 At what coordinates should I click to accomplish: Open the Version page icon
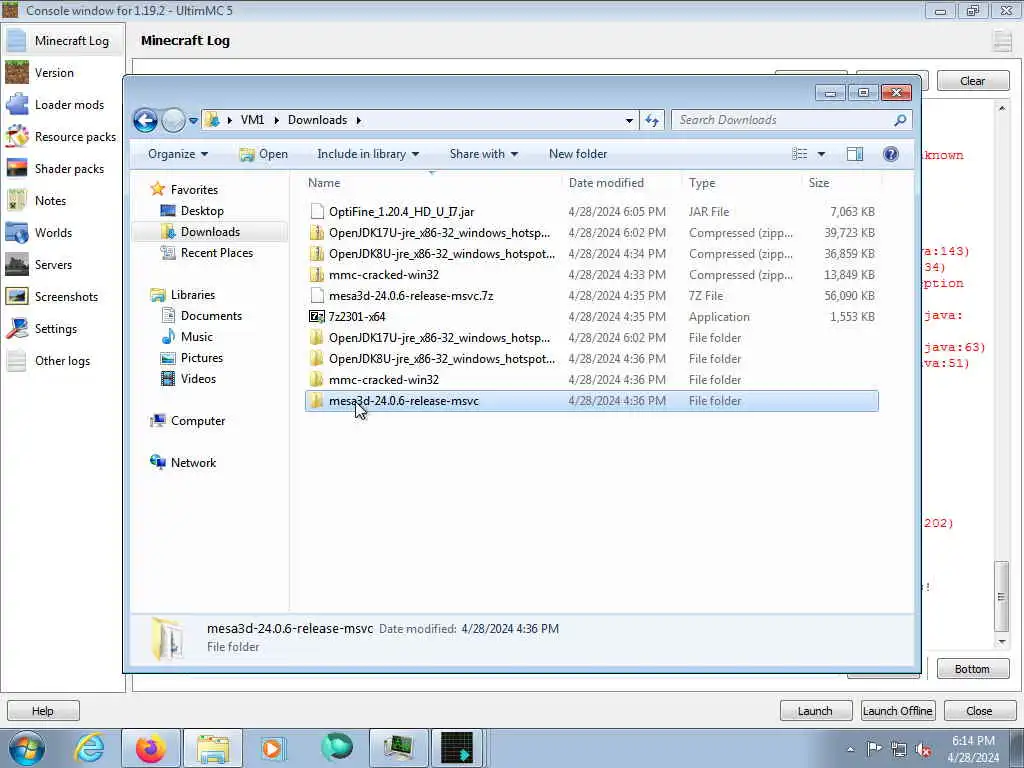tap(16, 72)
